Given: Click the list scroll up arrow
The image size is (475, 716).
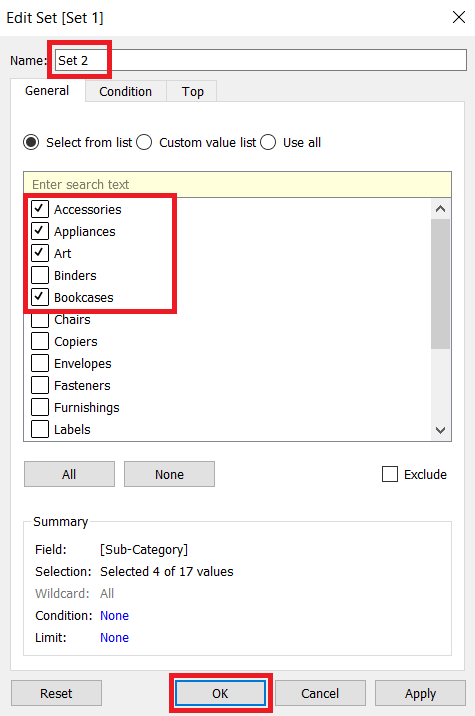Looking at the screenshot, I should [x=440, y=209].
